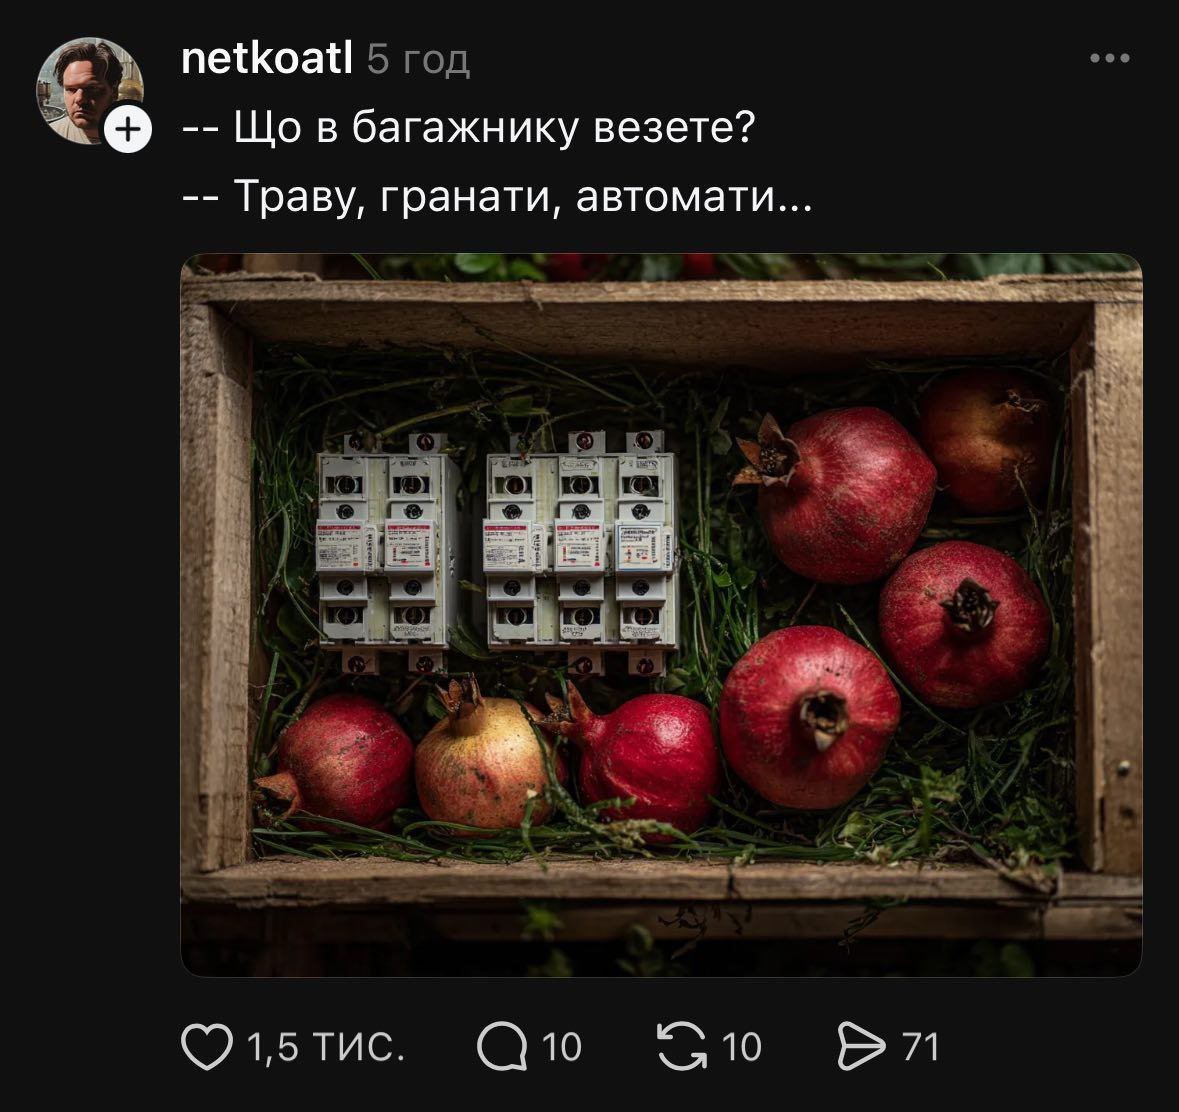The image size is (1179, 1112).
Task: Follow netkoatl with the plus badge
Action: pyautogui.click(x=128, y=130)
